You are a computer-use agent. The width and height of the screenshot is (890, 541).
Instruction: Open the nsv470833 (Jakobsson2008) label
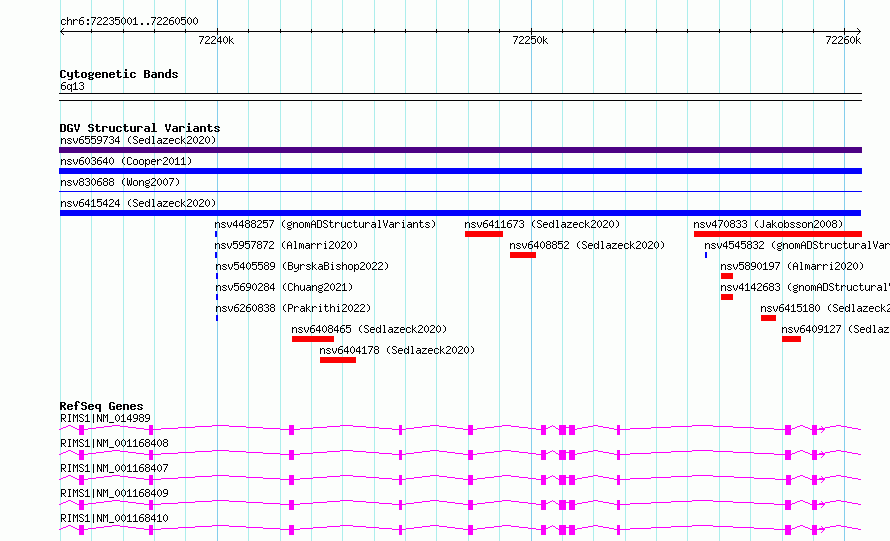coord(768,224)
